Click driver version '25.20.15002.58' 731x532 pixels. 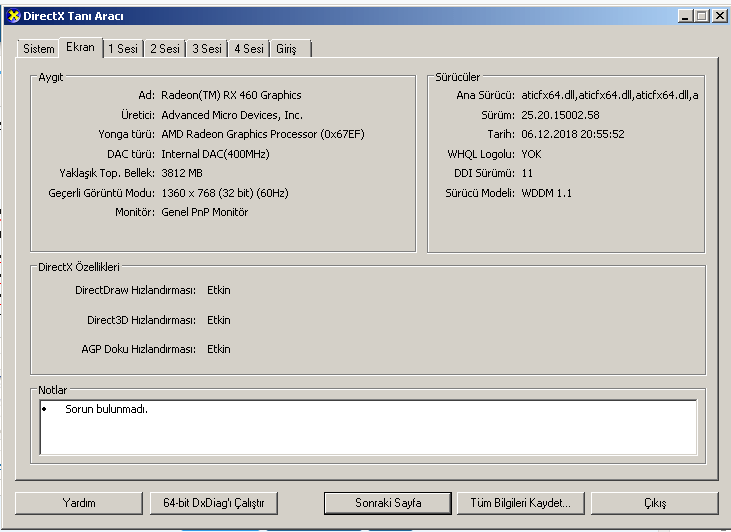click(x=560, y=115)
